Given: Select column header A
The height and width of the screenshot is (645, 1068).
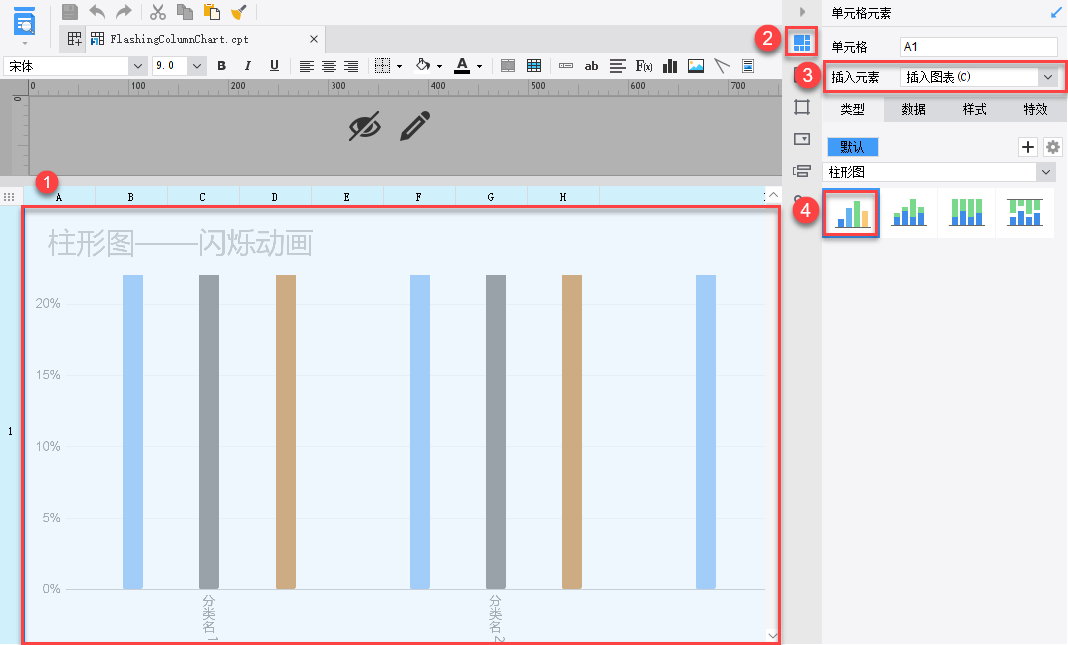Looking at the screenshot, I should click(x=59, y=197).
